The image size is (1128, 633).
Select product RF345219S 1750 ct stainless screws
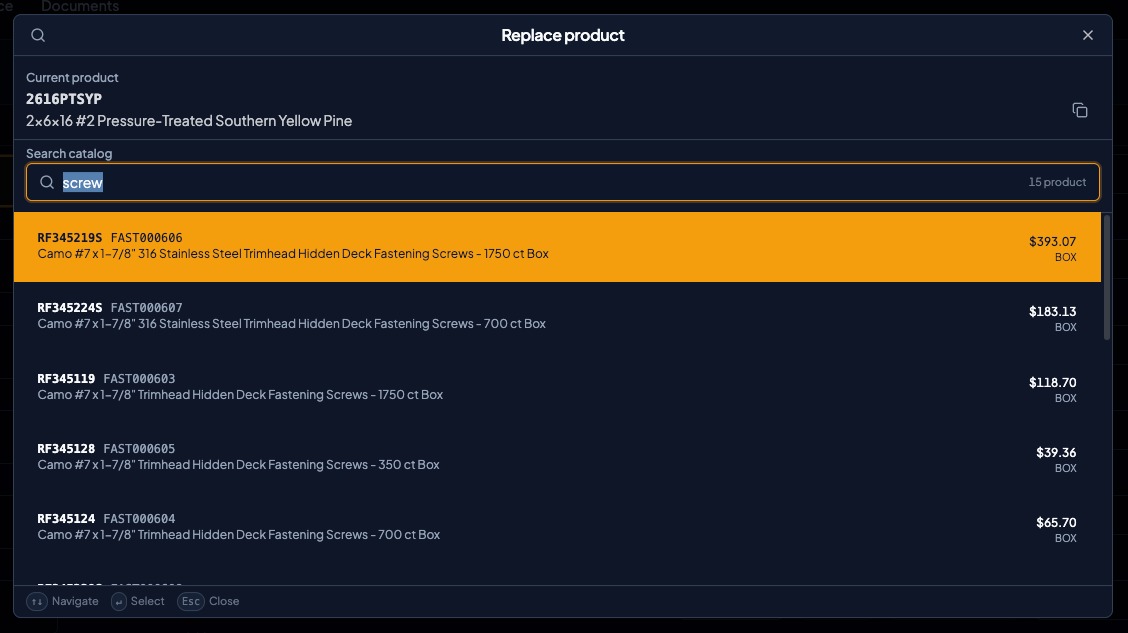(557, 246)
